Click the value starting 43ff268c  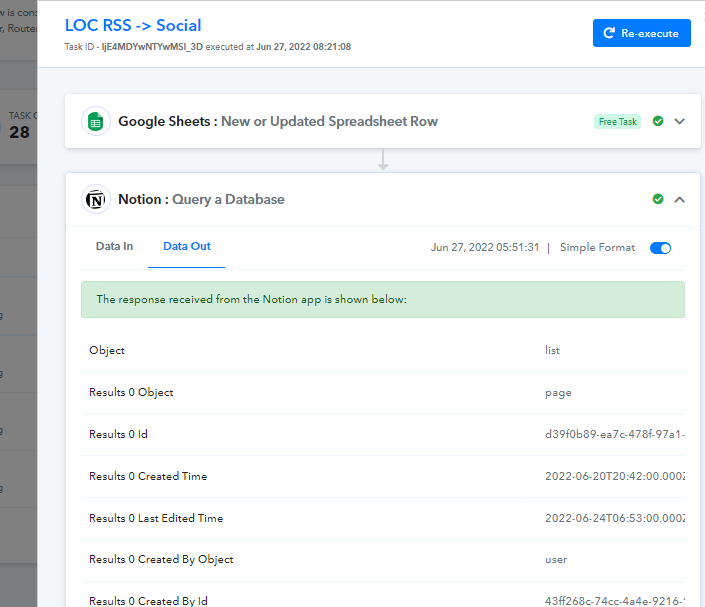coord(615,601)
